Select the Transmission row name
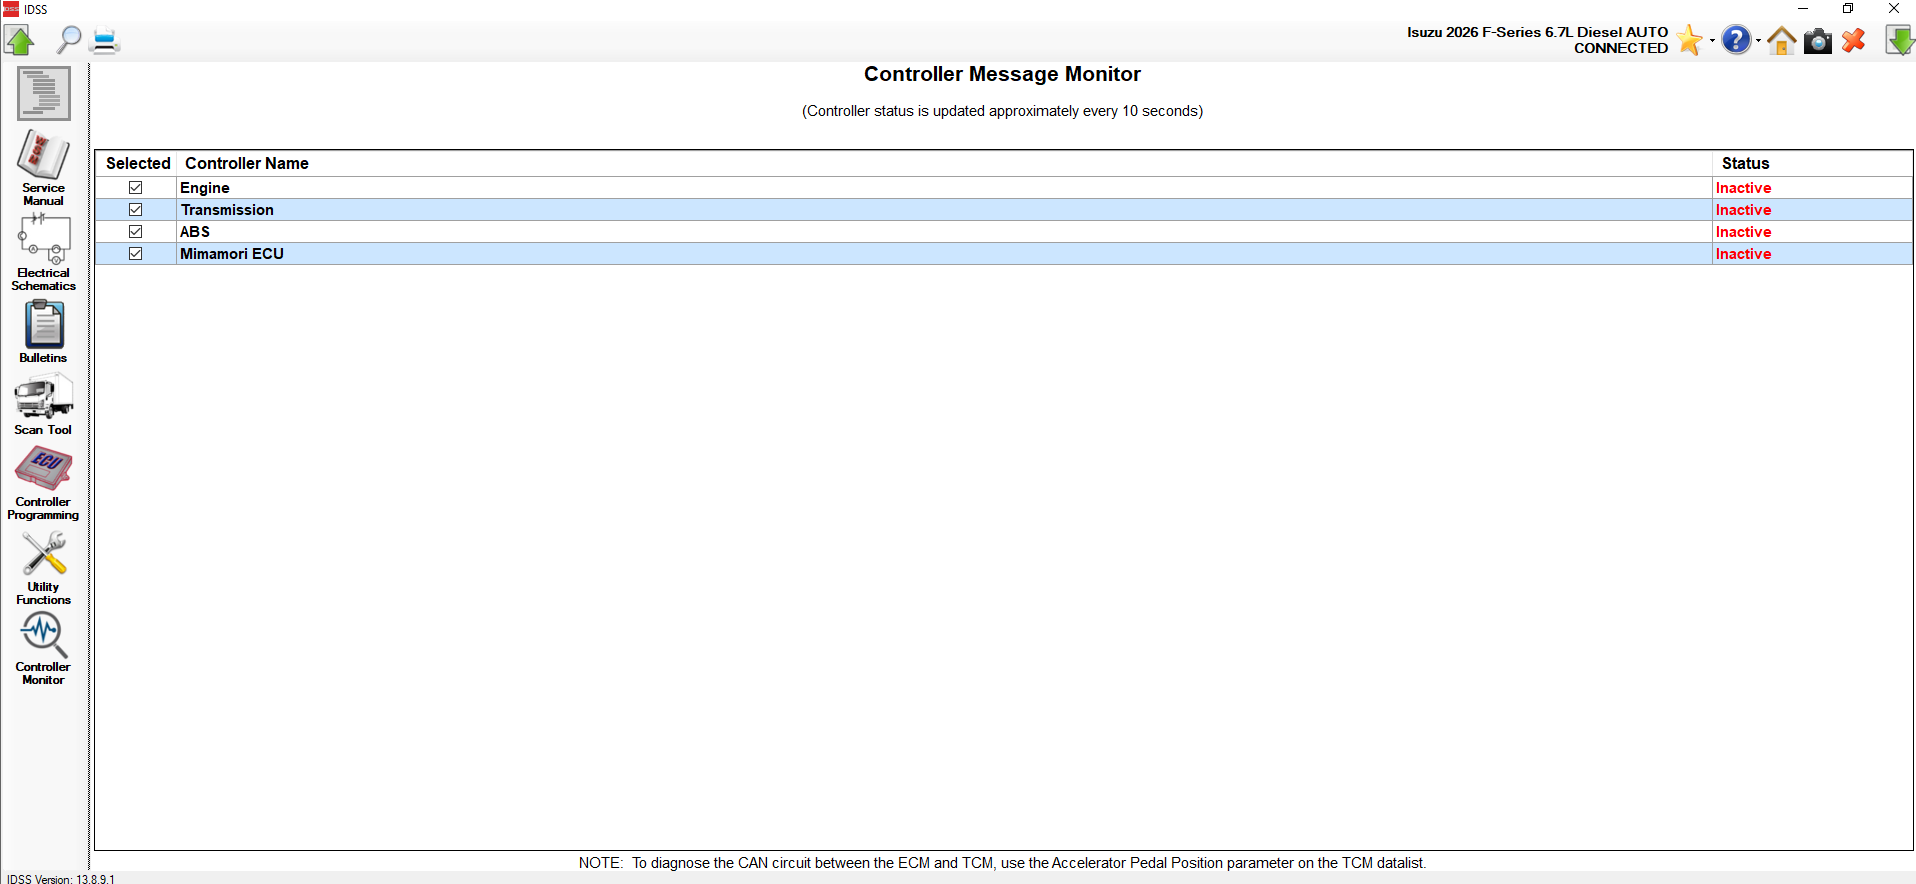 click(227, 210)
